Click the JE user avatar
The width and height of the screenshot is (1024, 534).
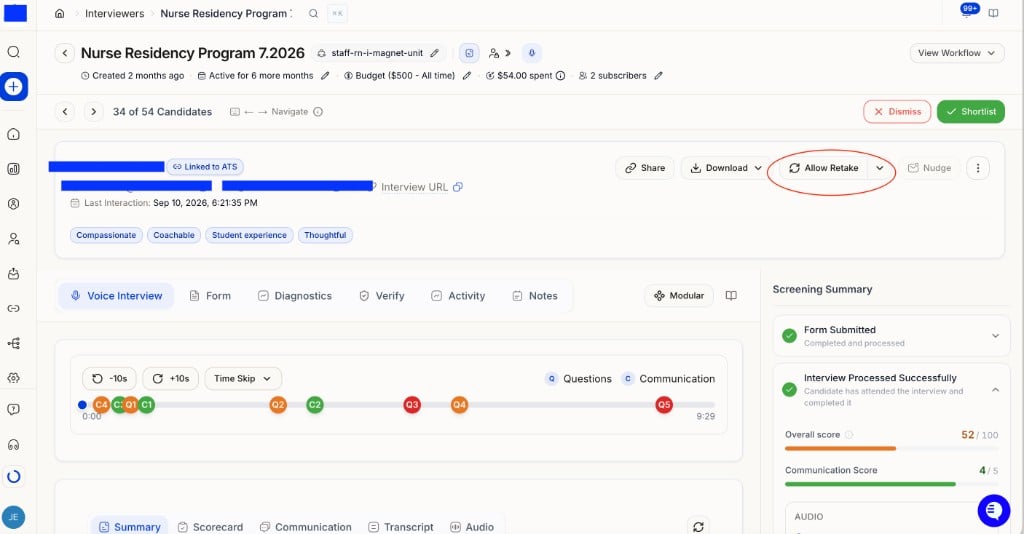click(x=14, y=517)
